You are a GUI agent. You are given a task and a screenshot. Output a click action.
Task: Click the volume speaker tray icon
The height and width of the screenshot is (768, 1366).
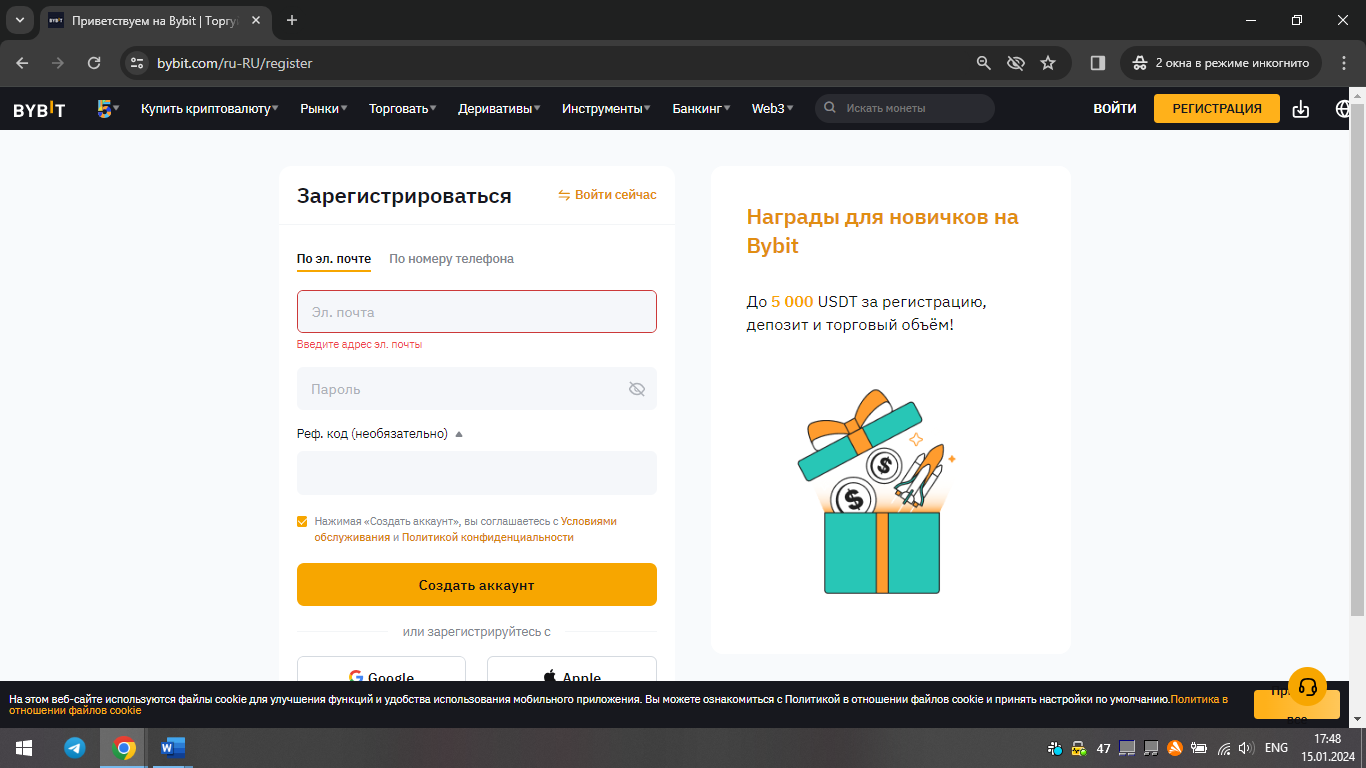coord(1246,748)
